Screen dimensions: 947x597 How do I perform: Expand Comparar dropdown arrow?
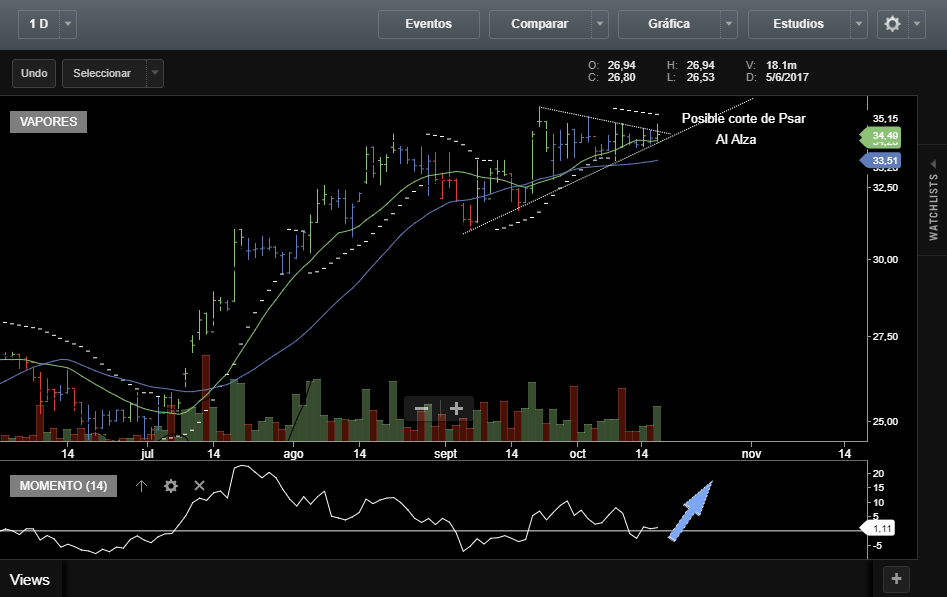tap(599, 24)
